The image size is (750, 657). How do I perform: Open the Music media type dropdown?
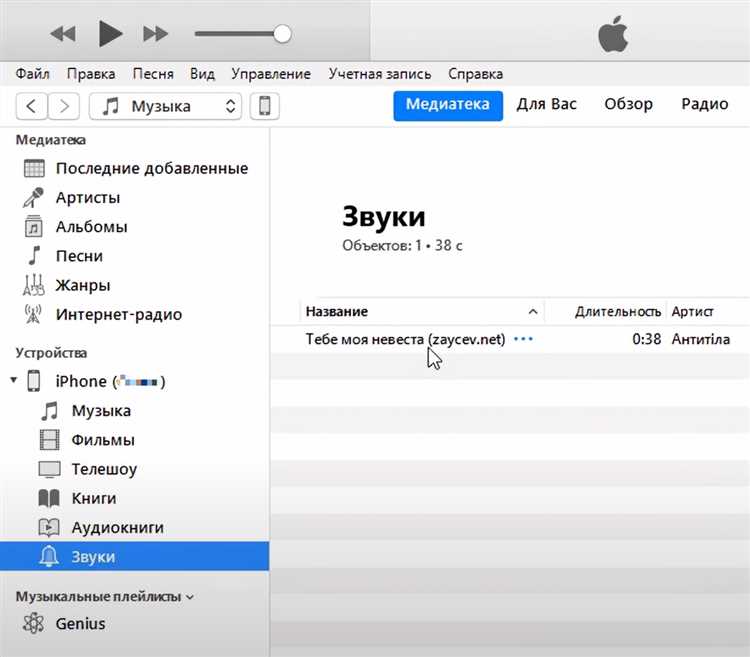(x=165, y=106)
